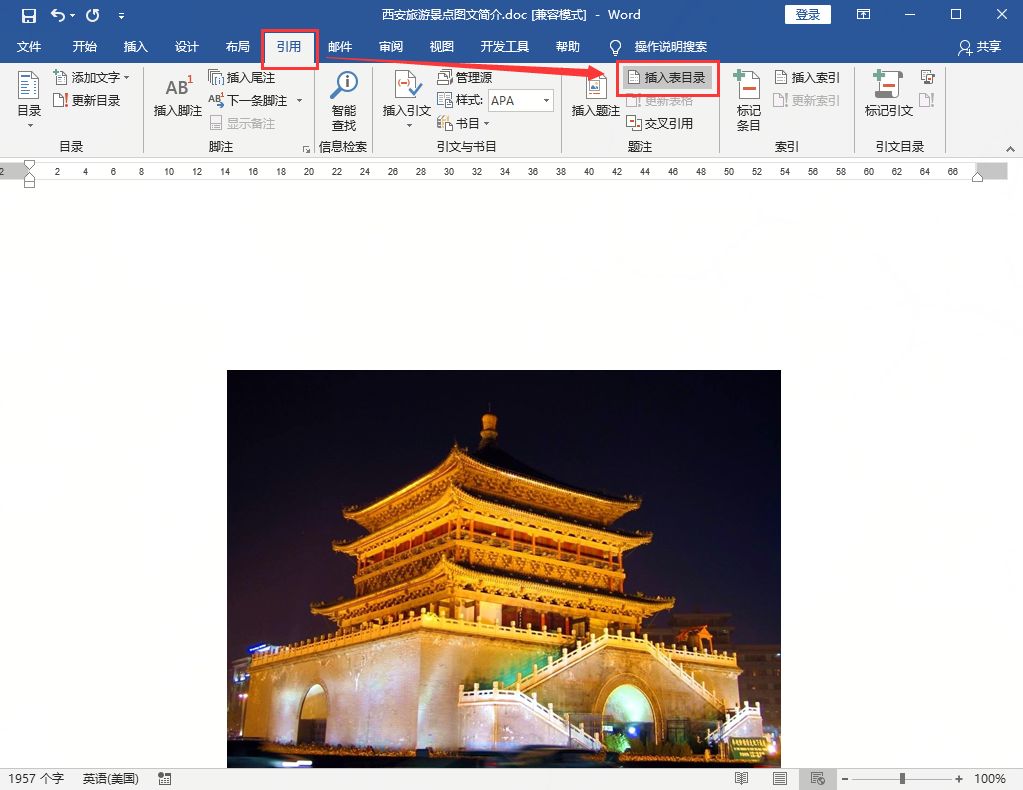Switch to the 审阅 ribbon tab
Viewport: 1023px width, 790px height.
pos(390,45)
